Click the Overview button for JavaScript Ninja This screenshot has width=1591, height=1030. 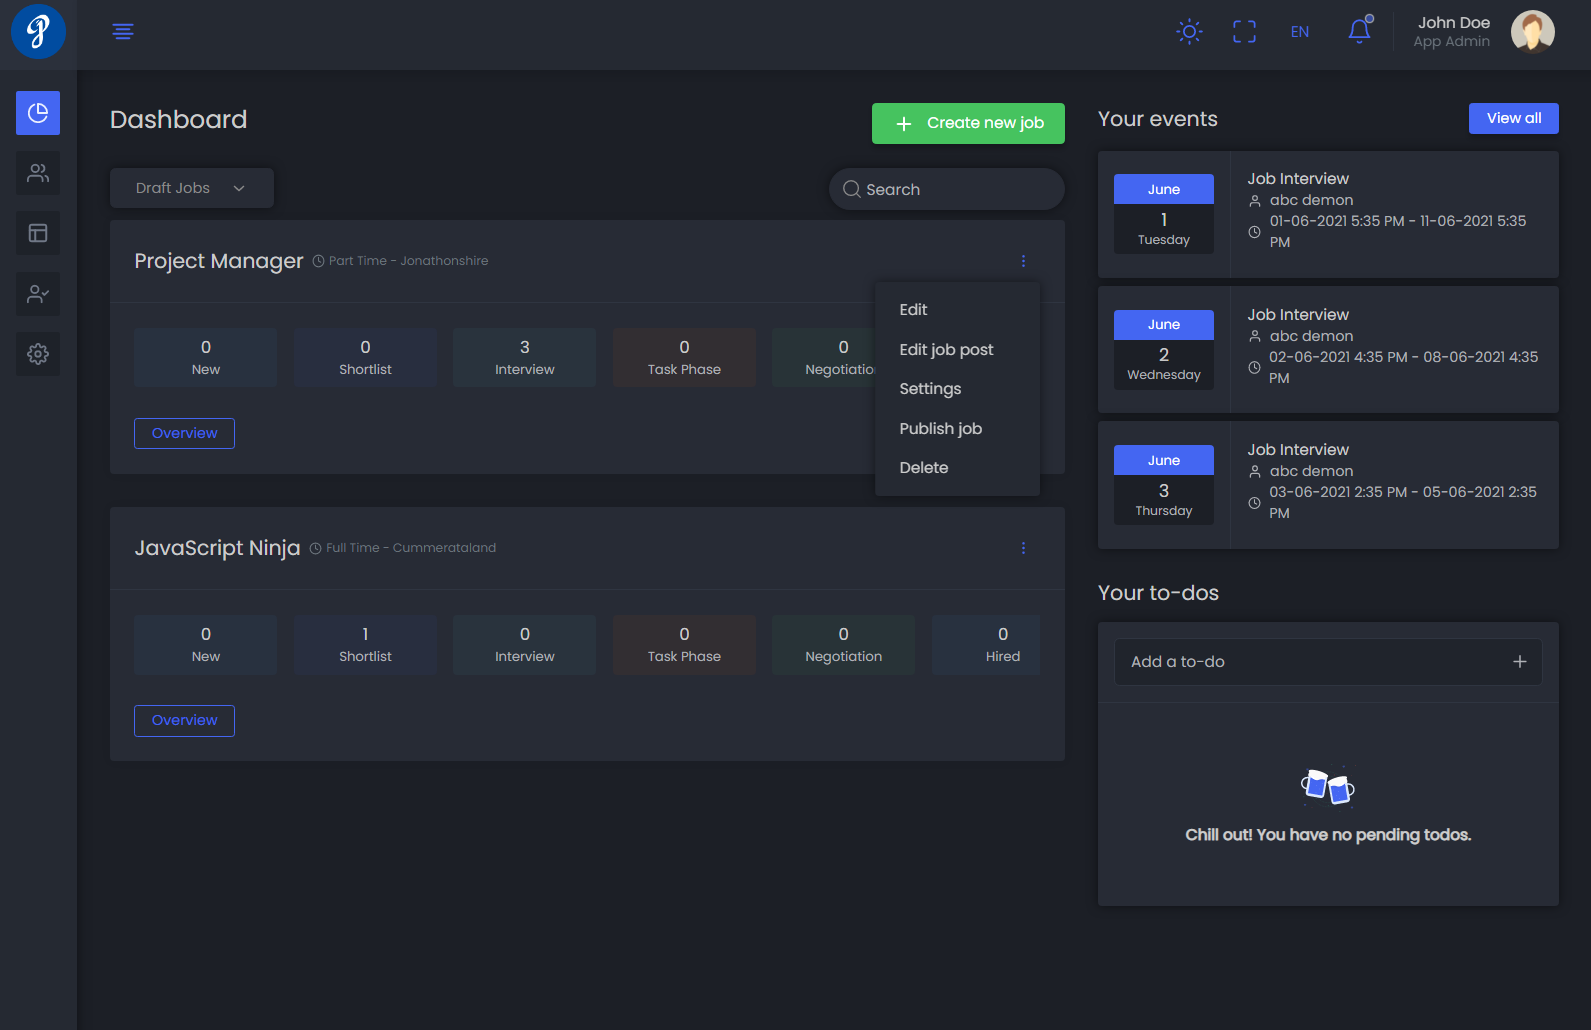(x=184, y=721)
